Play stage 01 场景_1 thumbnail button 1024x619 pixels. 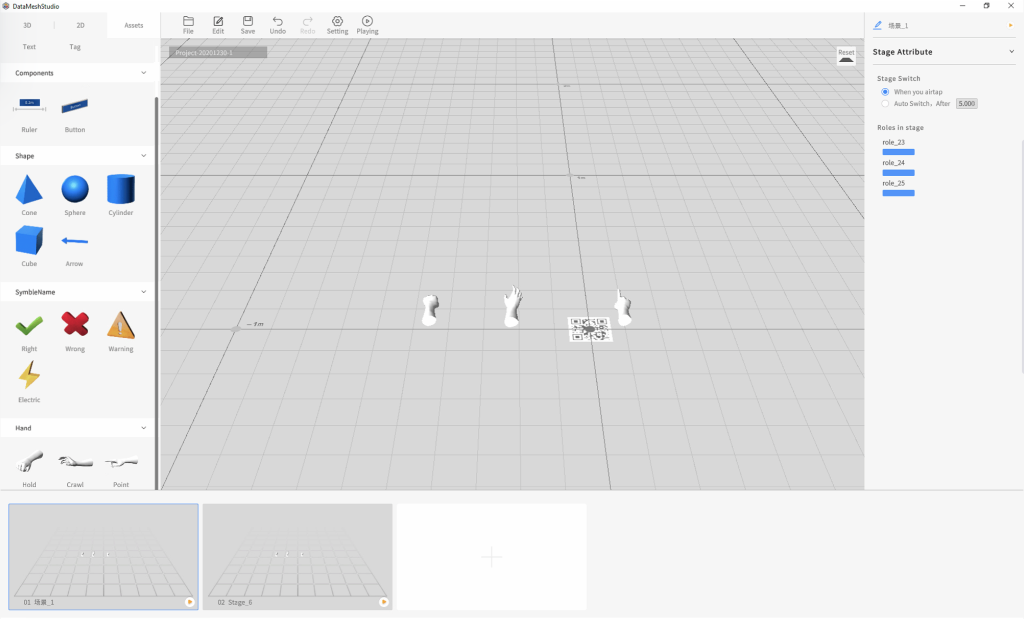pos(190,602)
